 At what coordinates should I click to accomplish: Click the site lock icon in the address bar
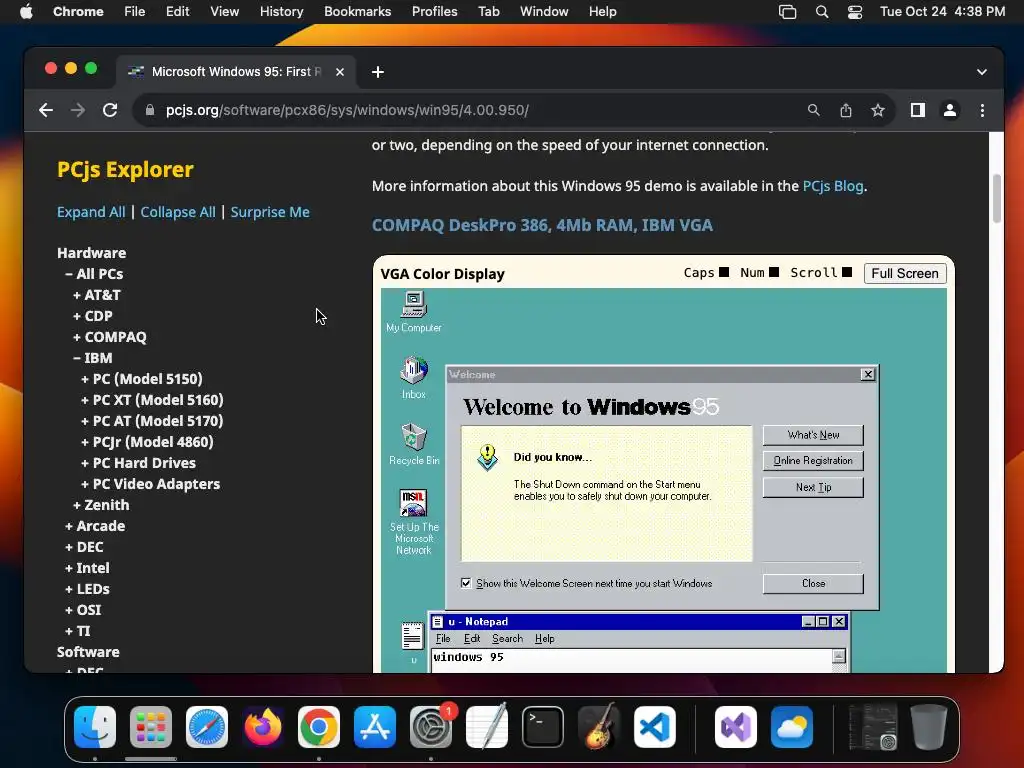click(150, 110)
